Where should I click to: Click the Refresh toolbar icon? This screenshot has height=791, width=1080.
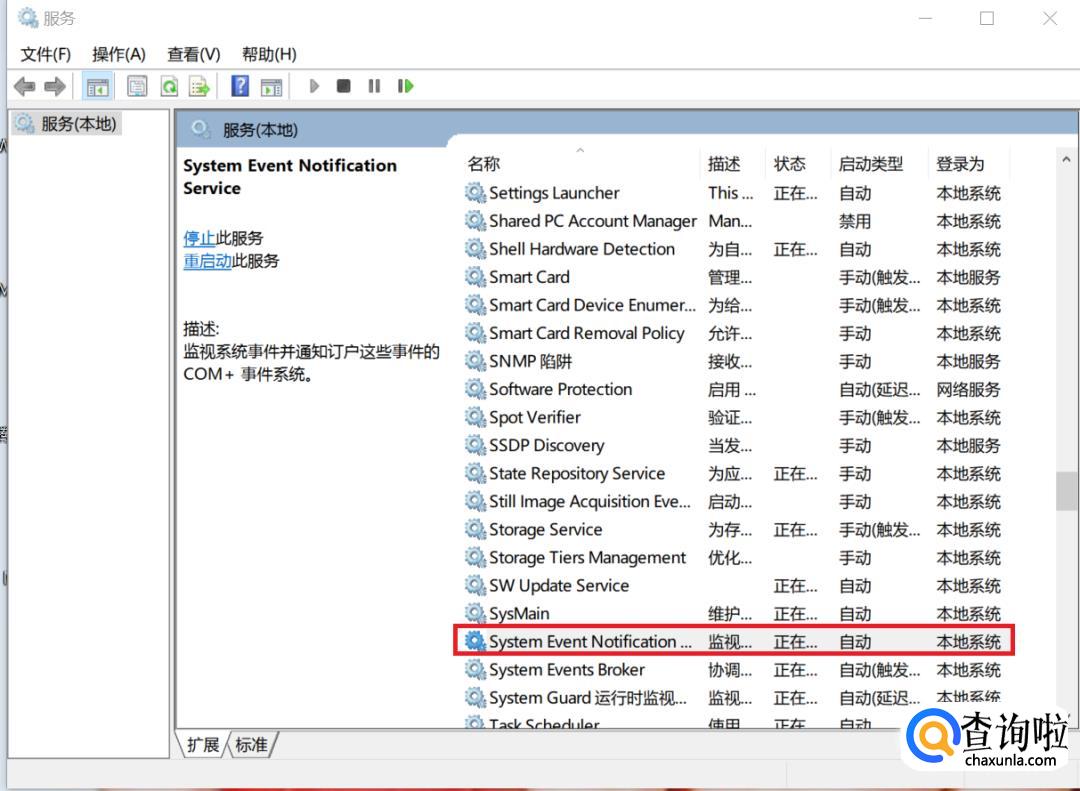tap(169, 87)
